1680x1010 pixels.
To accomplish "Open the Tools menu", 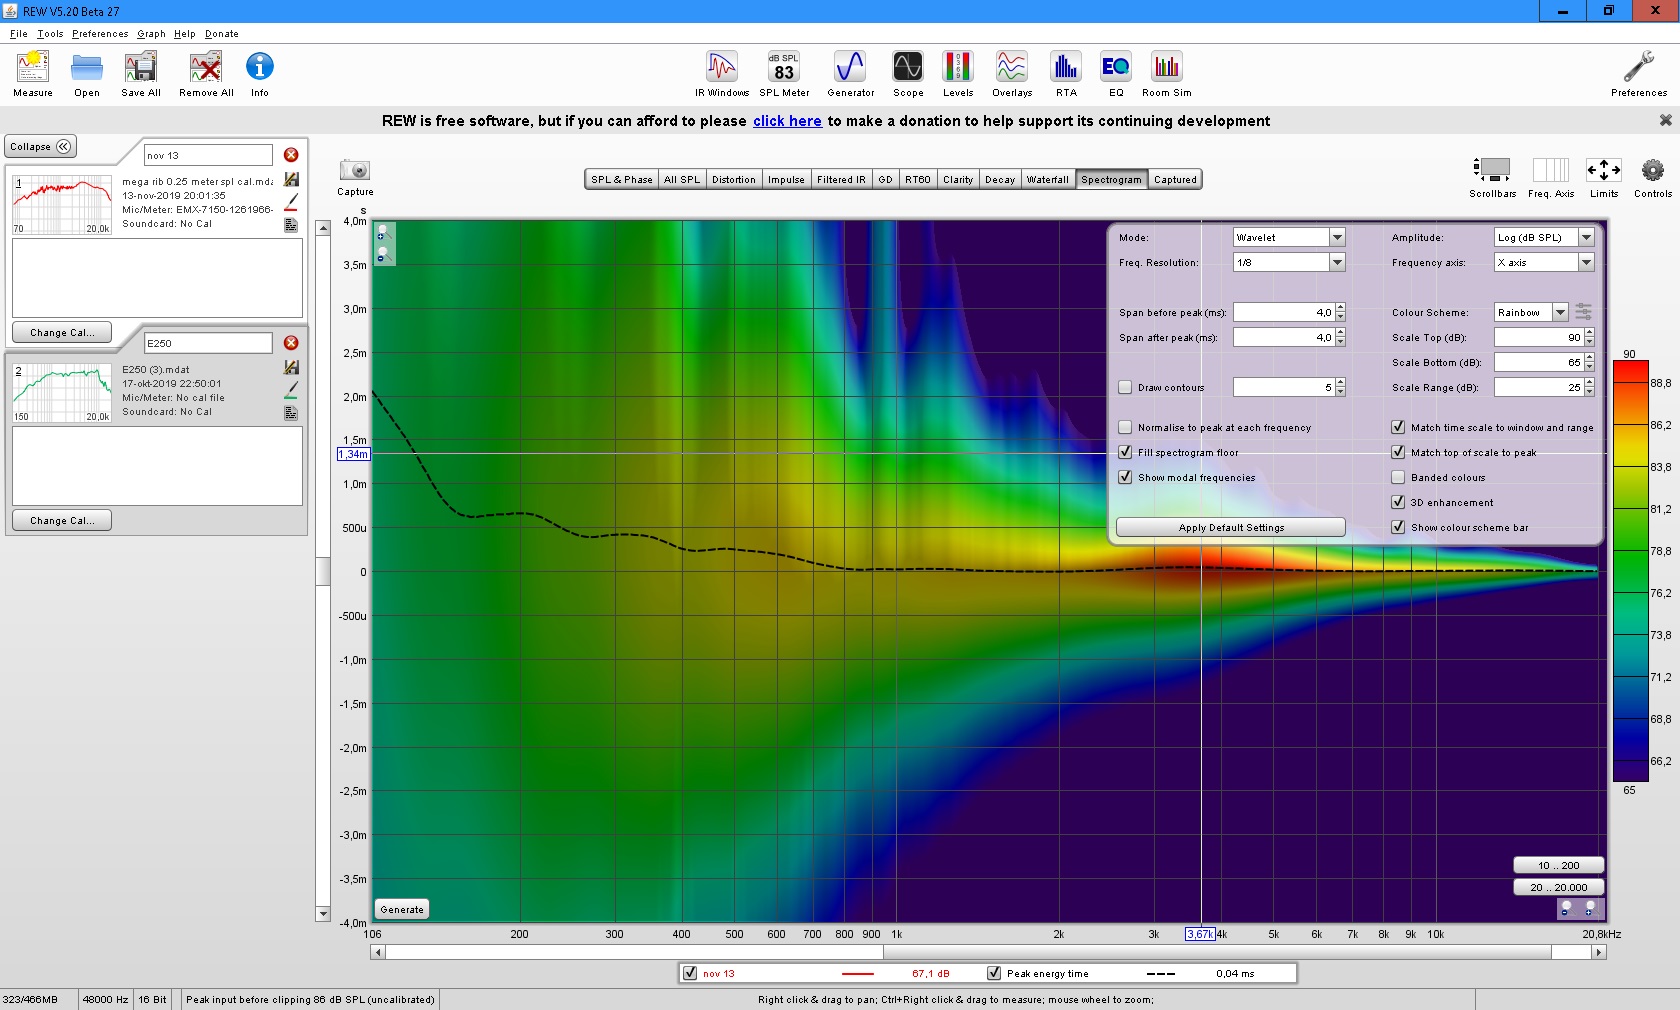I will point(50,34).
